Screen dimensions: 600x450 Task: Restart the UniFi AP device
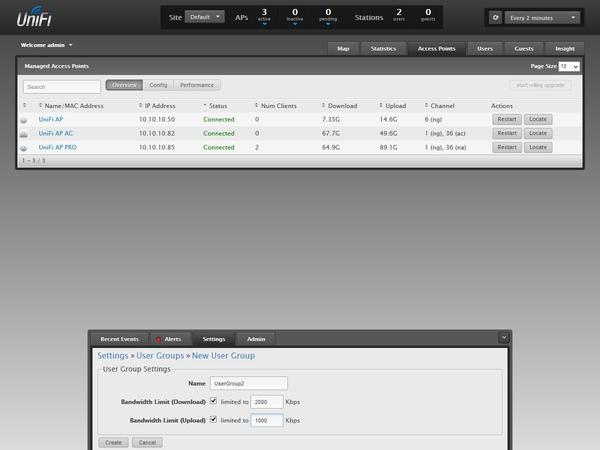click(x=507, y=119)
